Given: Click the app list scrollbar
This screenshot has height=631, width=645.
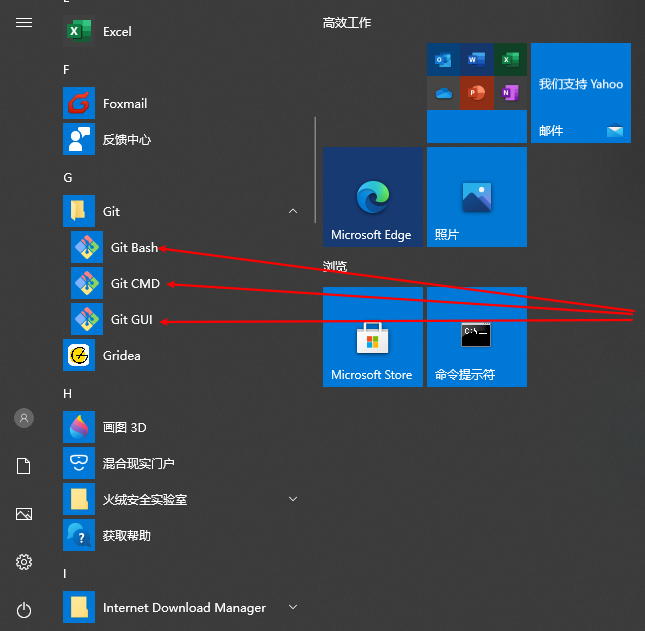Looking at the screenshot, I should 315,170.
